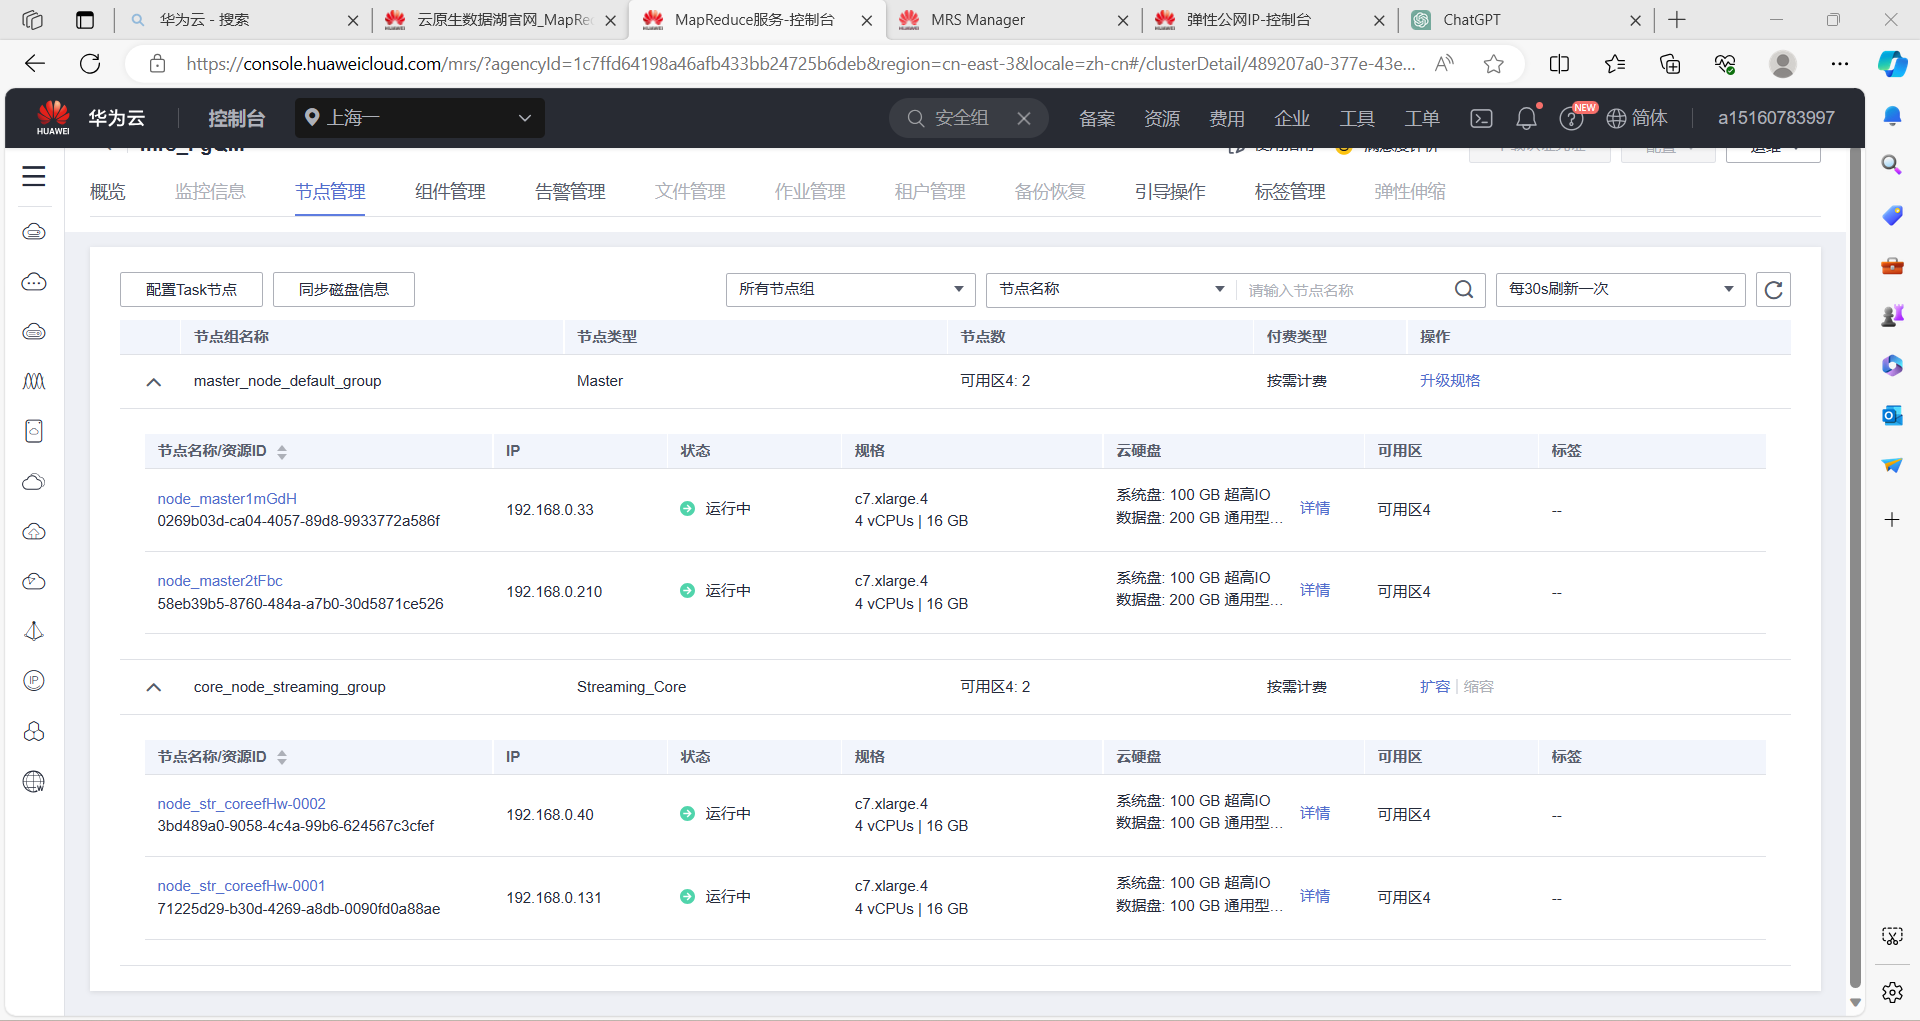The width and height of the screenshot is (1920, 1021).
Task: Click the second cloud icon in the left sidebar
Action: pyautogui.click(x=34, y=282)
